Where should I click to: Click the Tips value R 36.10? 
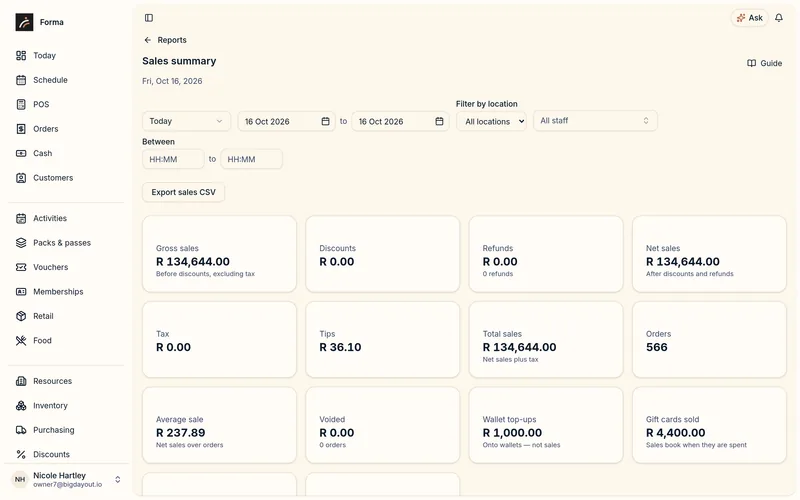(x=340, y=347)
